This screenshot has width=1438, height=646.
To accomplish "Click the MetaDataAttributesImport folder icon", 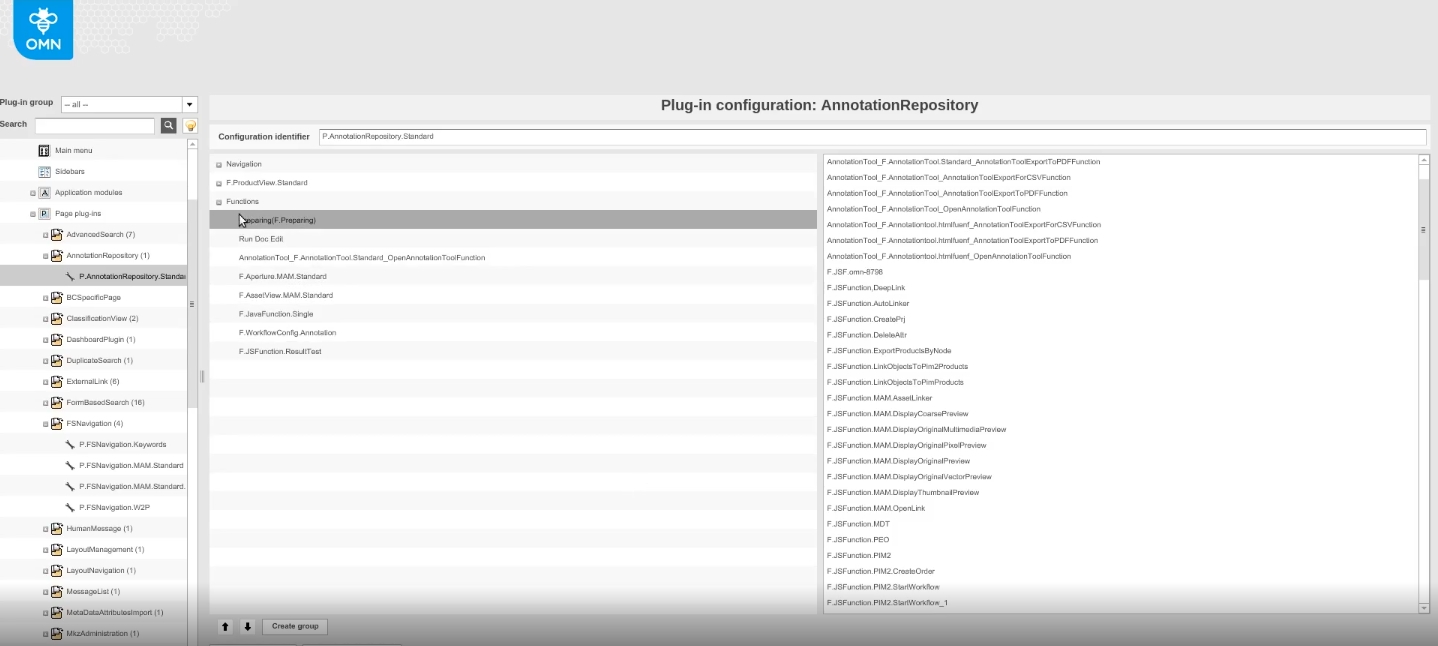I will 57,613.
